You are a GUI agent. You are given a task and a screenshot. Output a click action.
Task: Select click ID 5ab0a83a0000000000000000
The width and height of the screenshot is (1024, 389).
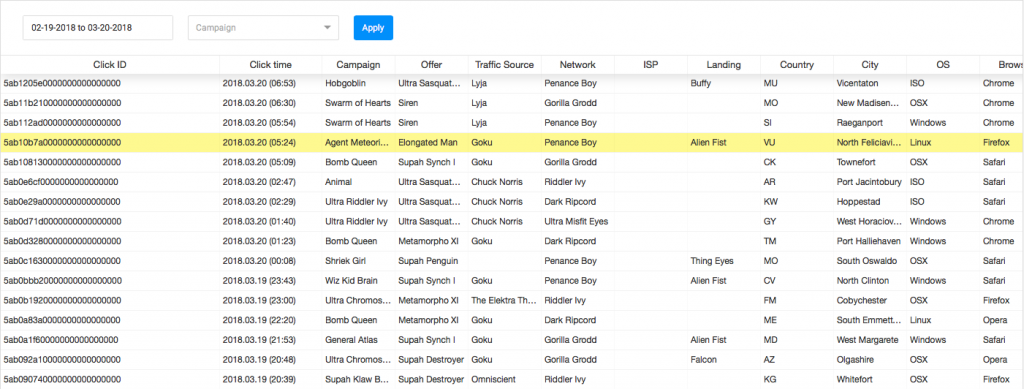tap(62, 320)
